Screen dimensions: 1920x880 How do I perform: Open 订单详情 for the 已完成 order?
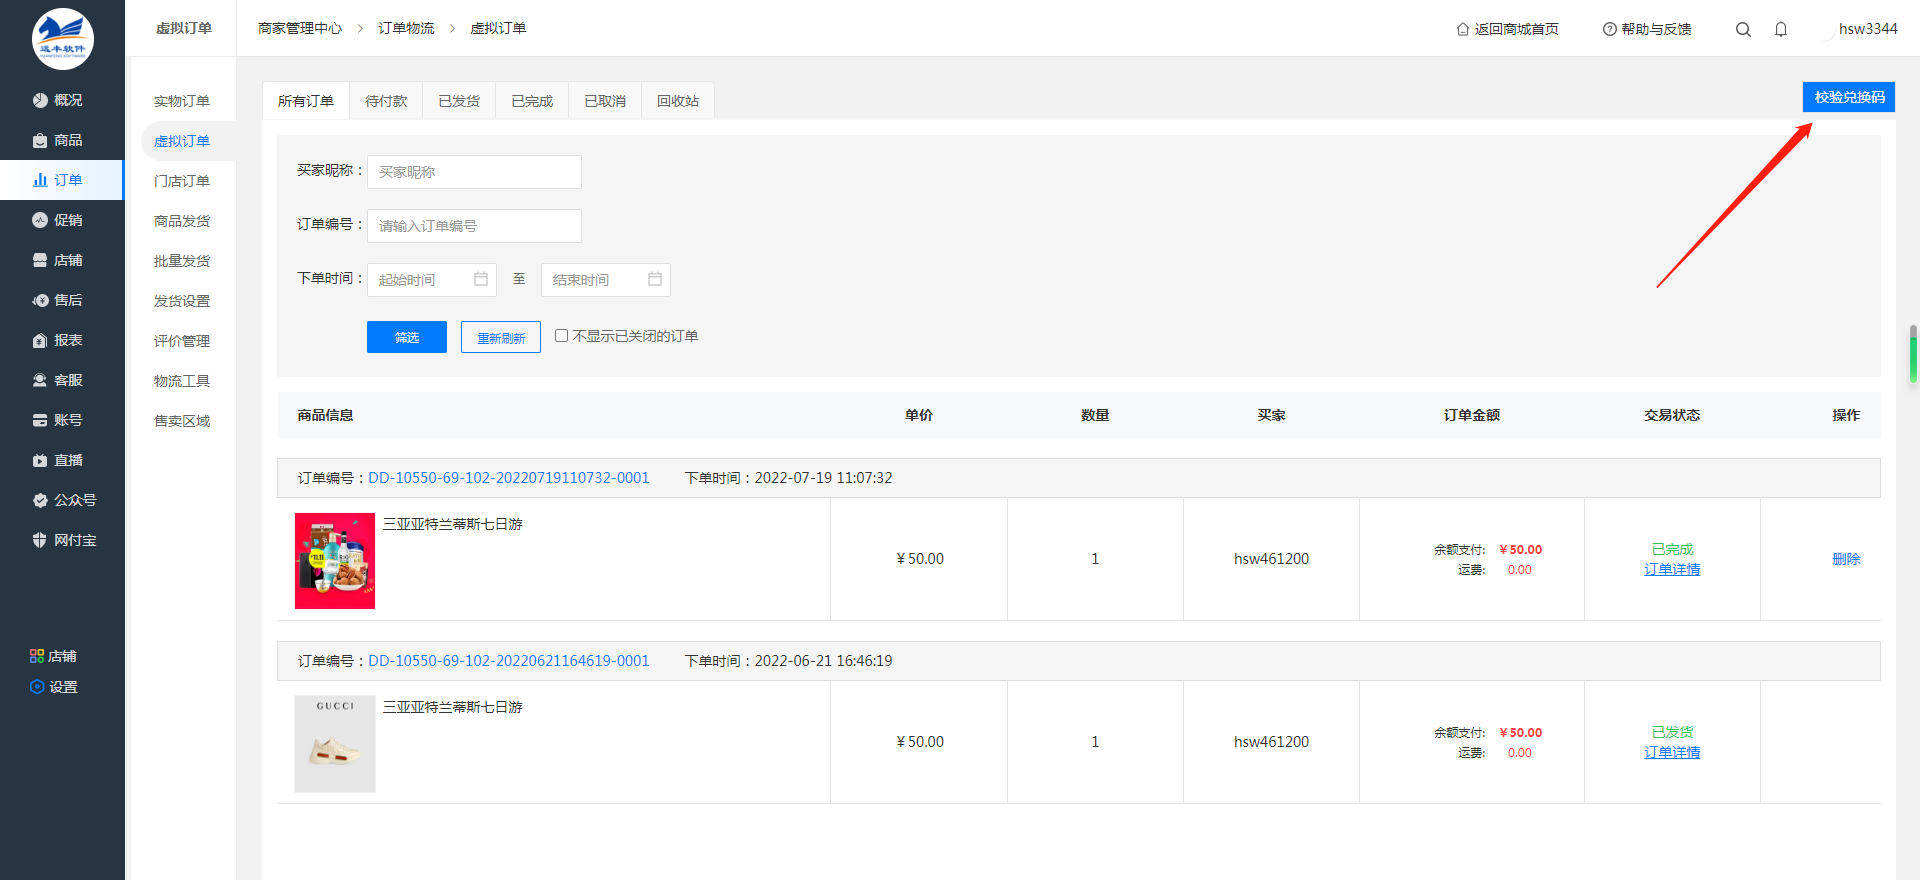[1672, 569]
